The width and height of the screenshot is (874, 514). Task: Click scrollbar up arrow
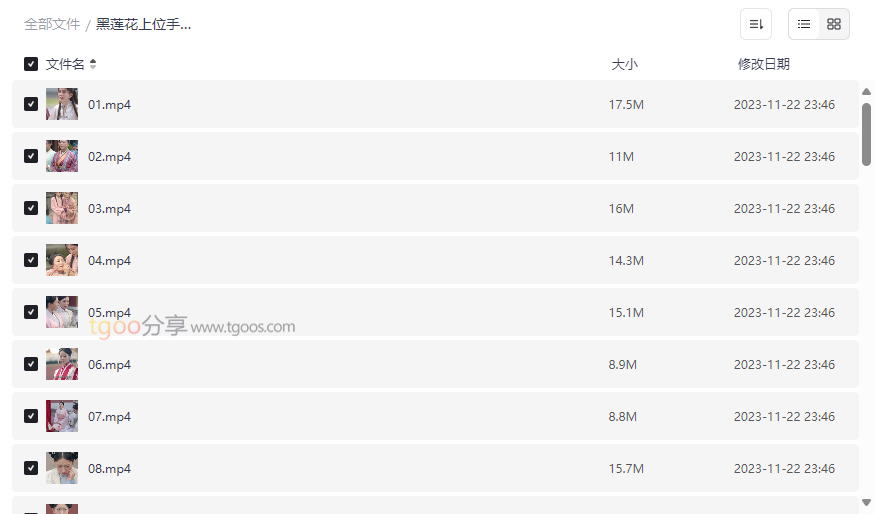click(866, 91)
